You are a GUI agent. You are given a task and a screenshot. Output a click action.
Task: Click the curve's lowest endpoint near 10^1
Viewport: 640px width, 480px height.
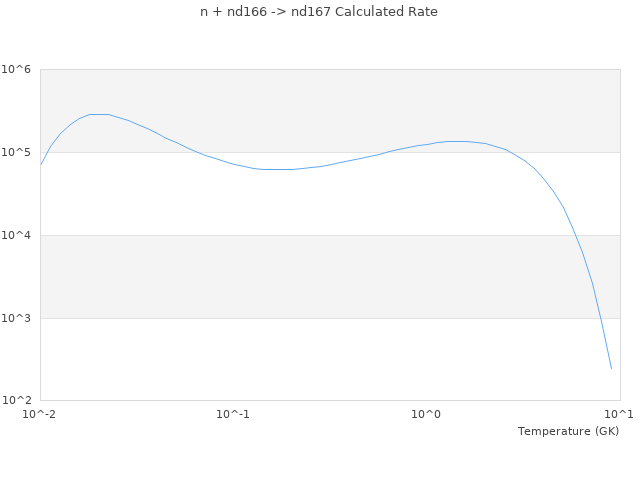[x=611, y=369]
